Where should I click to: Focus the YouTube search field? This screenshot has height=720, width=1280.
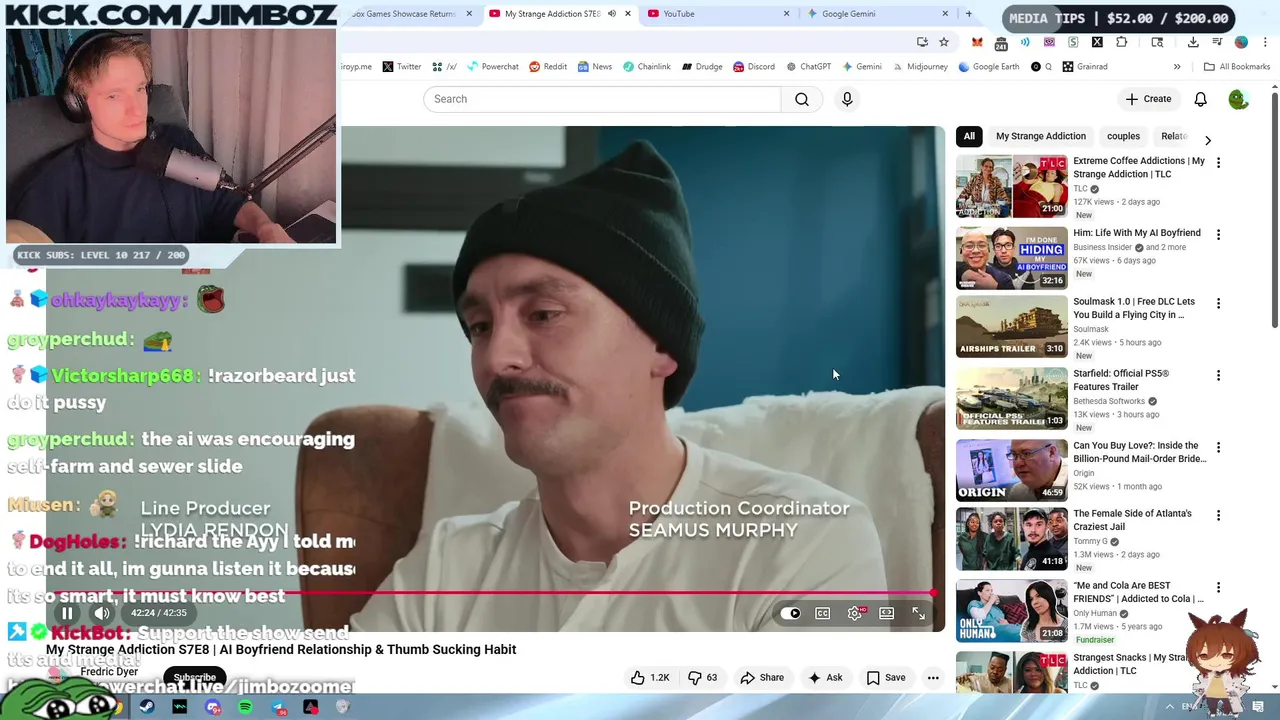click(x=602, y=99)
